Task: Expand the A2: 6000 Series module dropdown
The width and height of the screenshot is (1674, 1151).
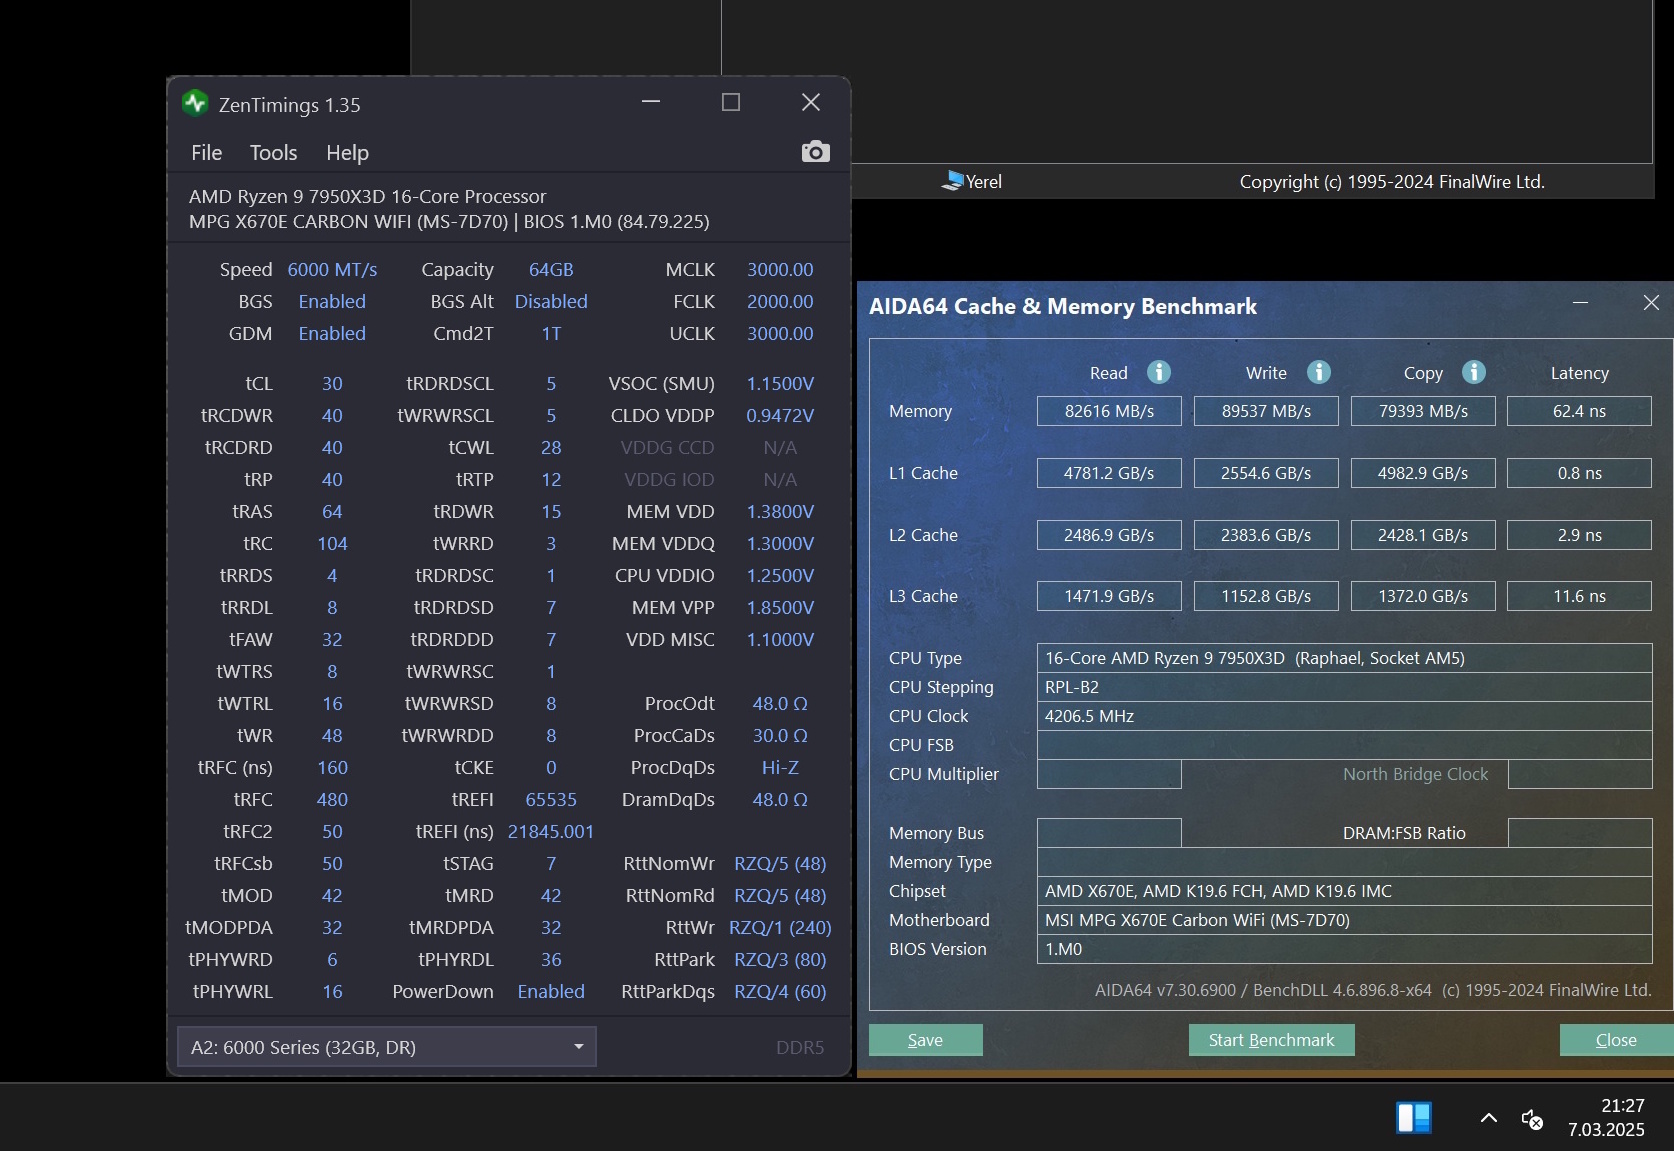Action: click(386, 1047)
